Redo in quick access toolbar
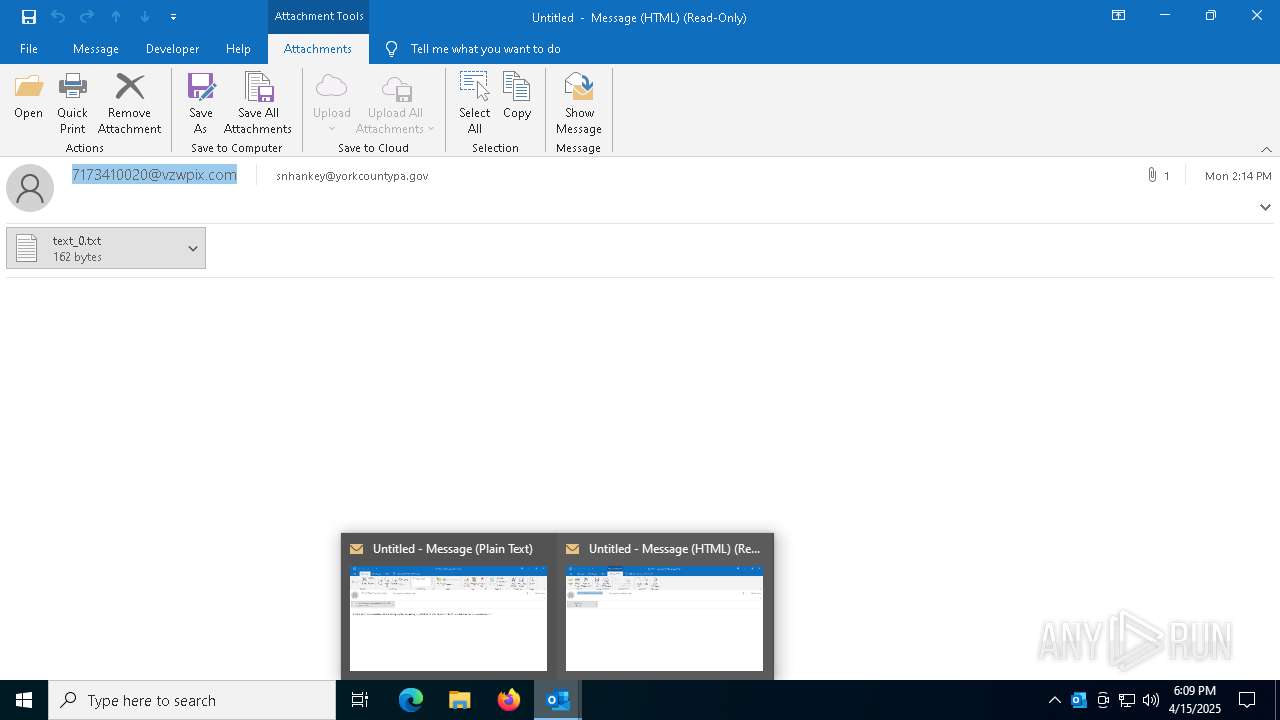Viewport: 1280px width, 720px height. tap(87, 17)
